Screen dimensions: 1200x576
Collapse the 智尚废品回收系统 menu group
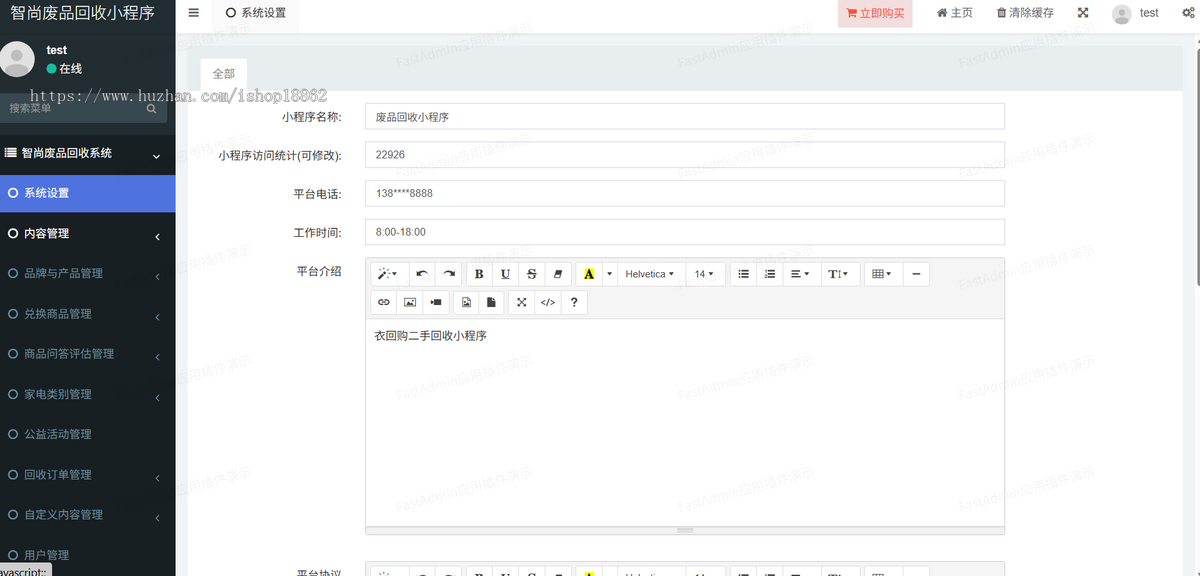point(87,154)
